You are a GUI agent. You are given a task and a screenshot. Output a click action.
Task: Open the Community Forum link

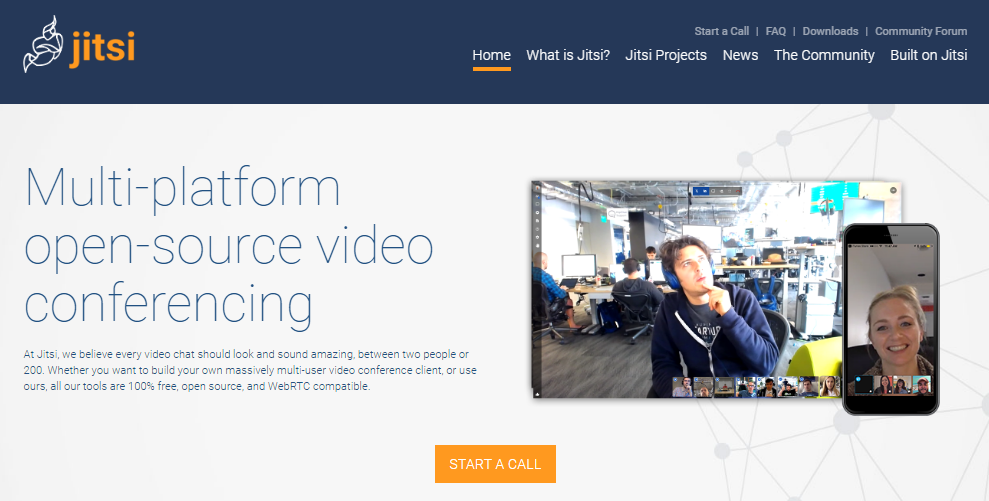click(x=921, y=31)
